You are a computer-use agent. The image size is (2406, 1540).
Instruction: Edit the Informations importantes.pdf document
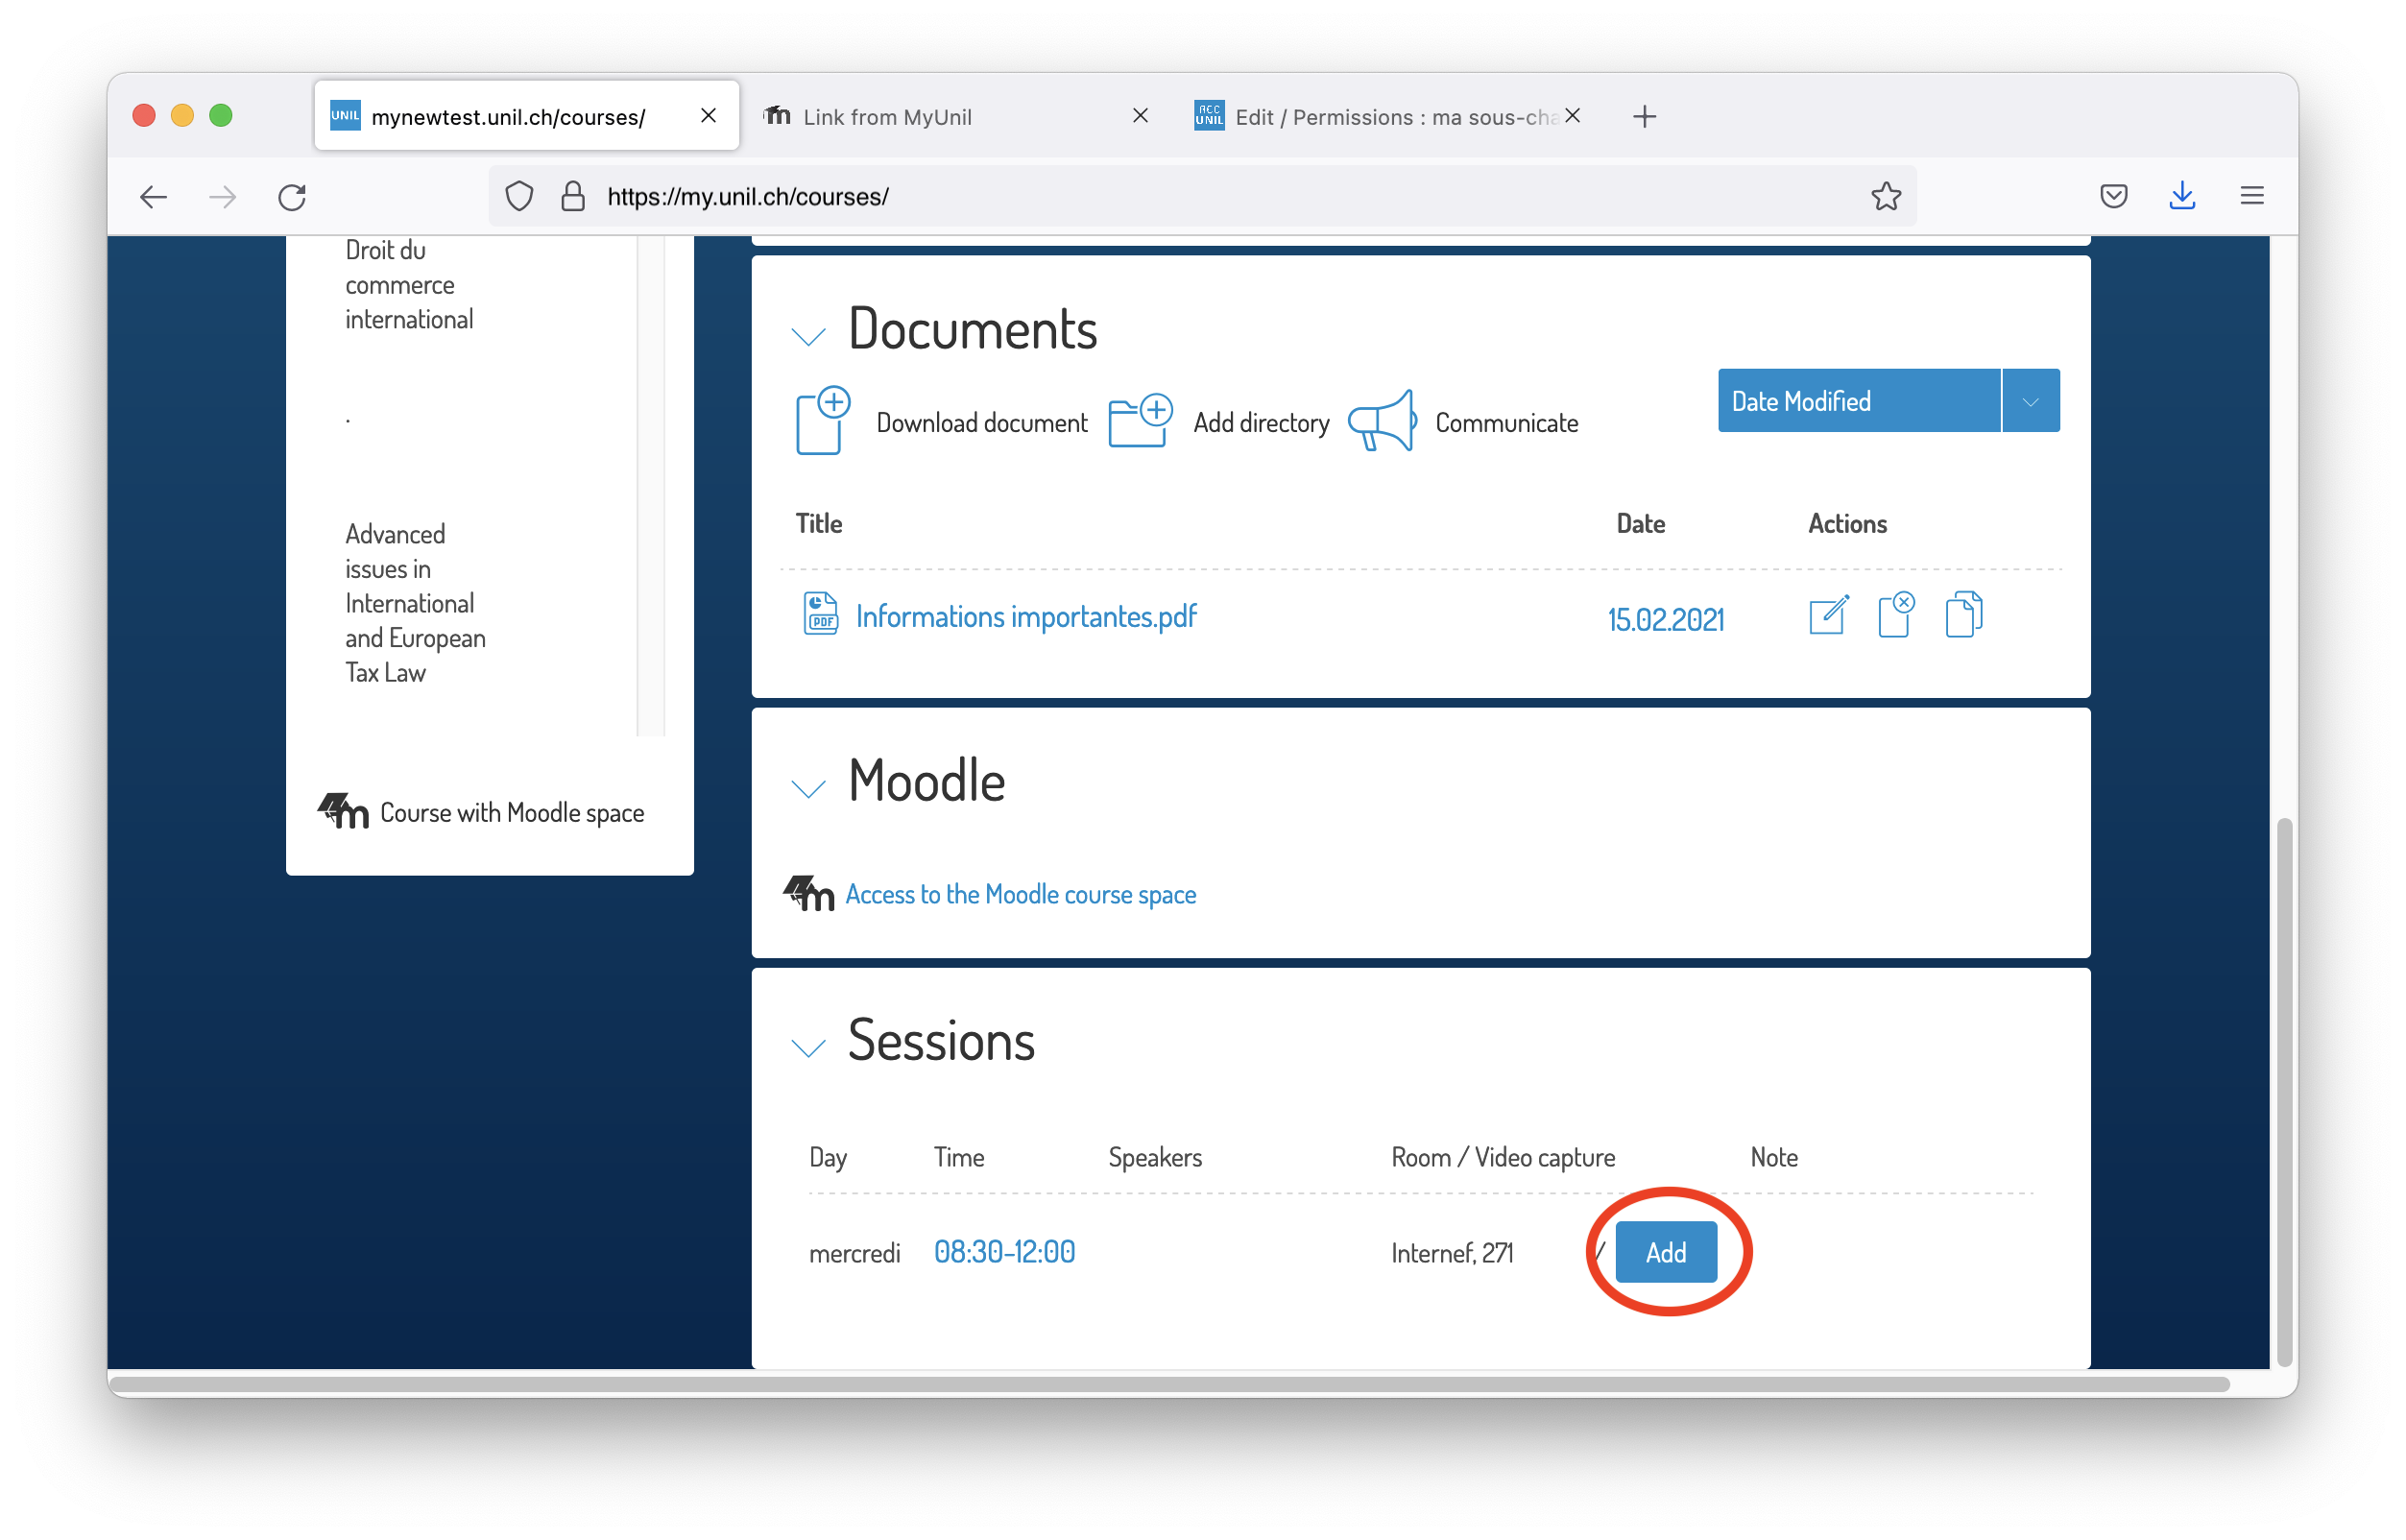click(x=1828, y=615)
